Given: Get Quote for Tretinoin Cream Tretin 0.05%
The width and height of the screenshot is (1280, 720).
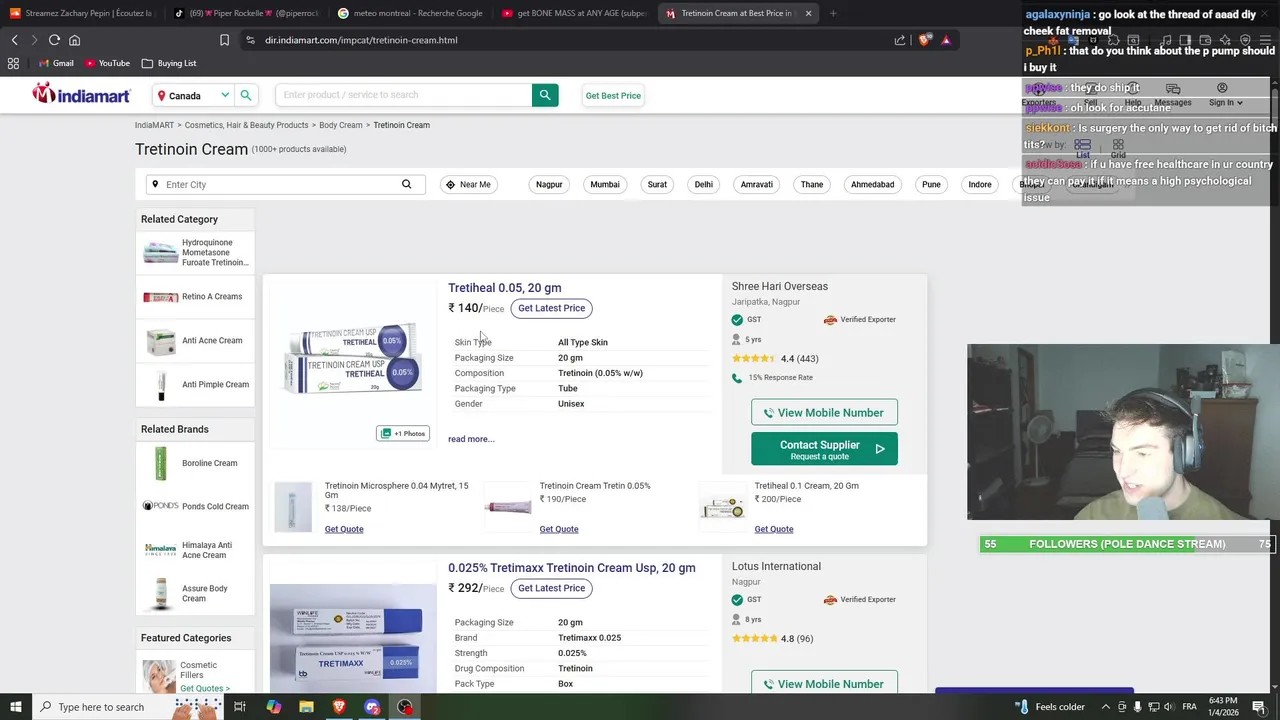Looking at the screenshot, I should point(559,529).
